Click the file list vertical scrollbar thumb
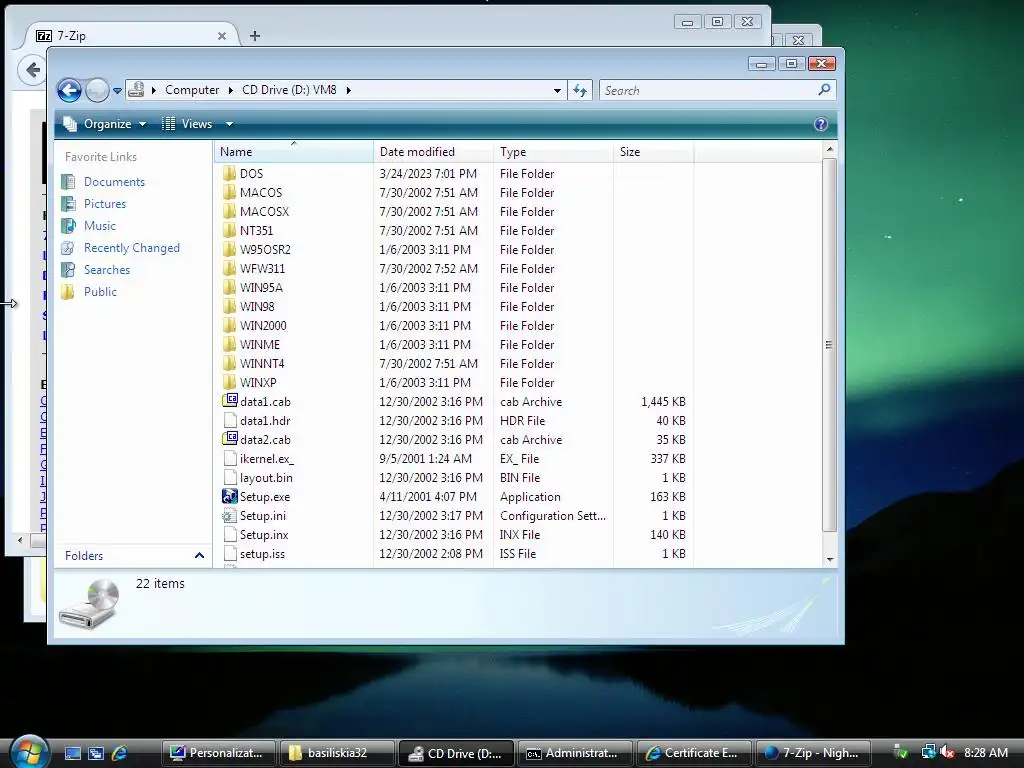The width and height of the screenshot is (1024, 768). tap(829, 345)
